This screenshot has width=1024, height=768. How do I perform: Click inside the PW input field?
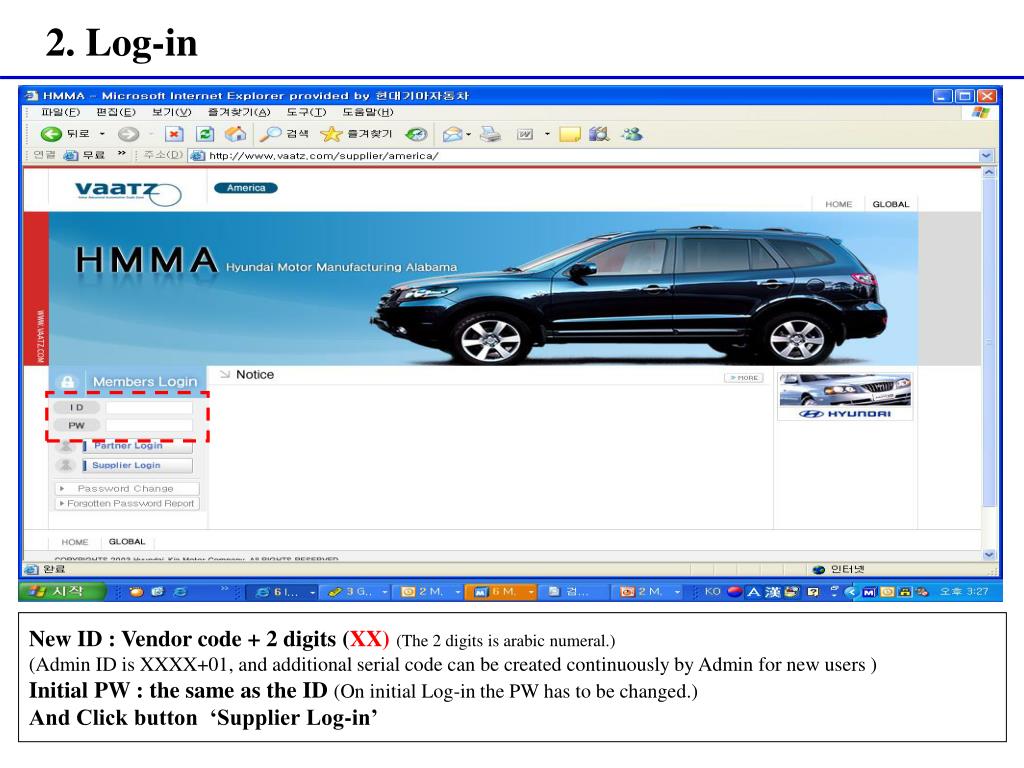click(x=150, y=425)
